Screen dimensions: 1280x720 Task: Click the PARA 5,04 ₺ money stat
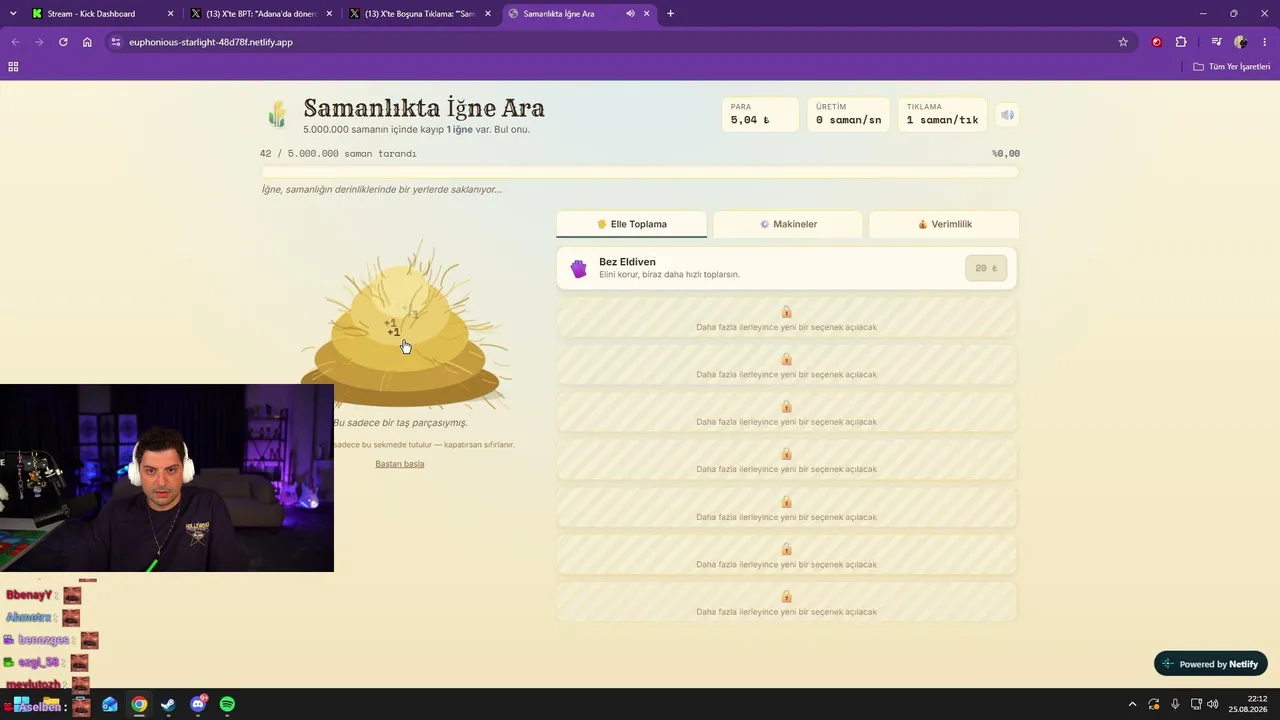pyautogui.click(x=760, y=114)
